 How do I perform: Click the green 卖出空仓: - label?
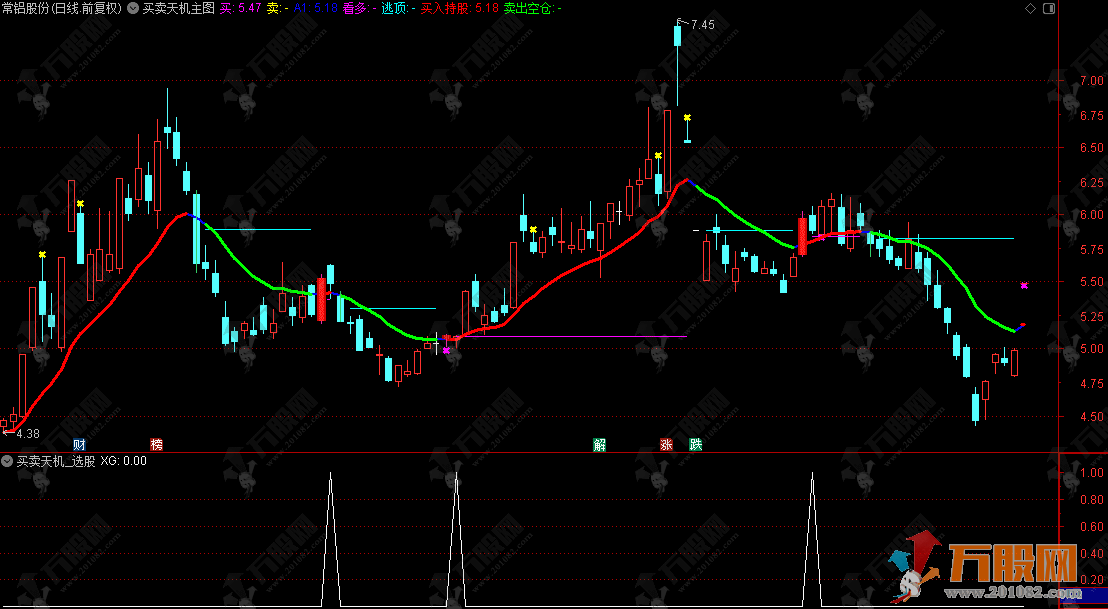[533, 8]
